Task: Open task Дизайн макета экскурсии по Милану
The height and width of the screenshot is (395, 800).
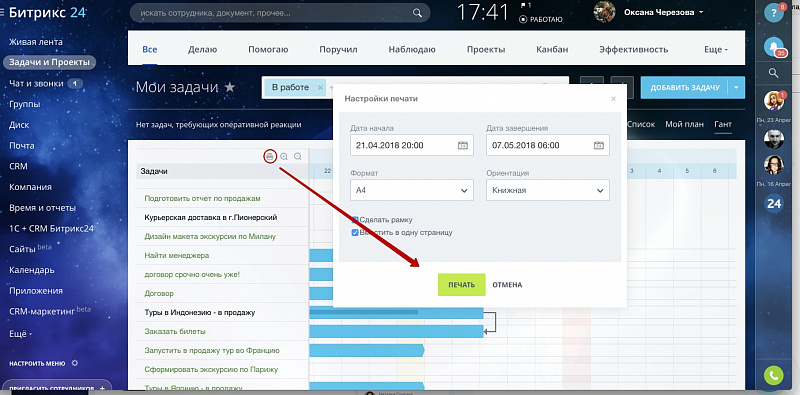Action: (210, 236)
